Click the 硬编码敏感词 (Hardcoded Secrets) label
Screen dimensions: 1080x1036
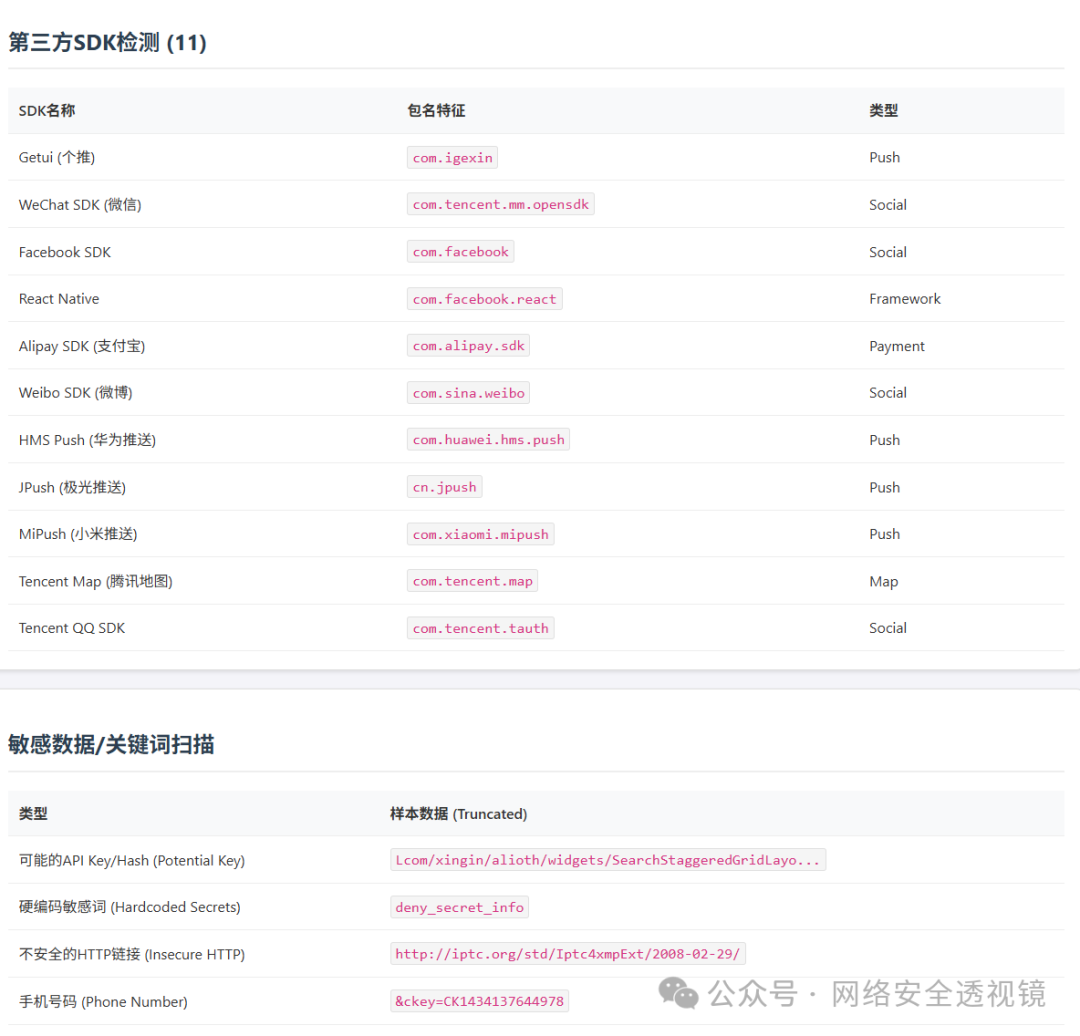(129, 907)
